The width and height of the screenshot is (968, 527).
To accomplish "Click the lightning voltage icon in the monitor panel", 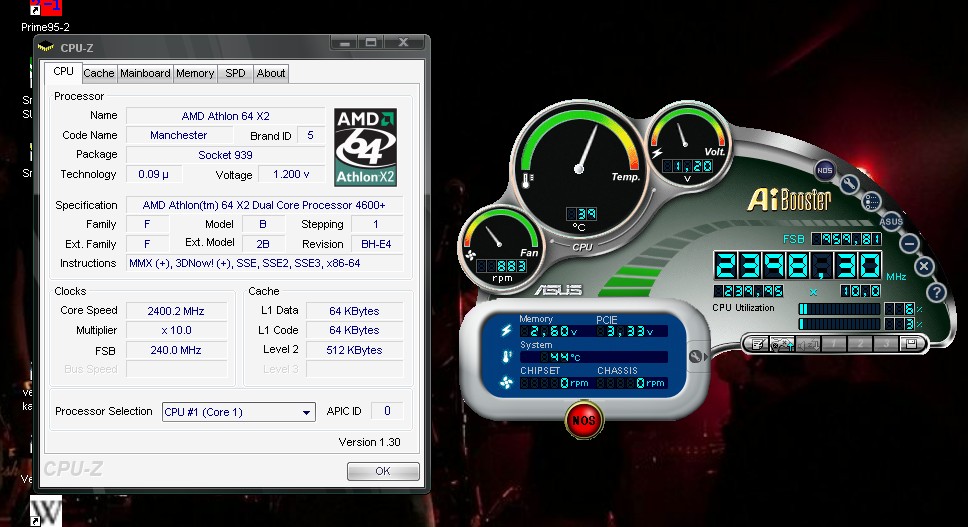I will [506, 331].
